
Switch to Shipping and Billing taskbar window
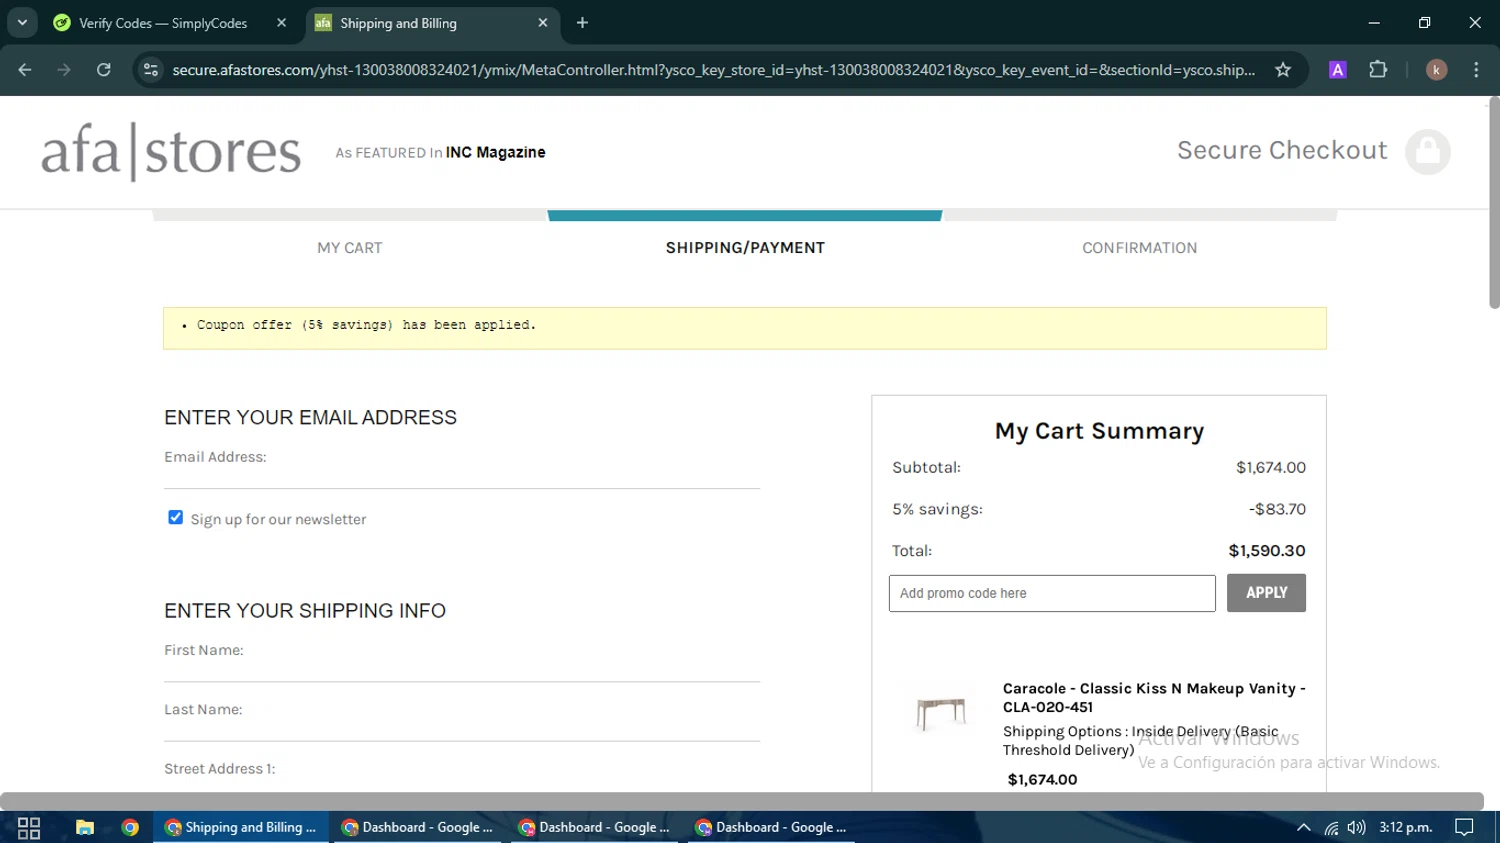click(241, 827)
